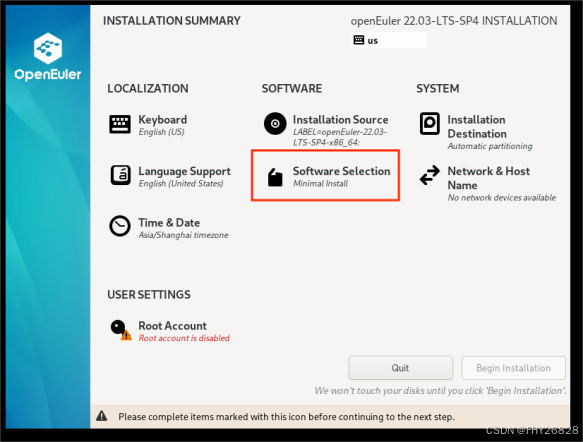Open Software Selection settings
Screen dimensions: 583x442
click(329, 176)
